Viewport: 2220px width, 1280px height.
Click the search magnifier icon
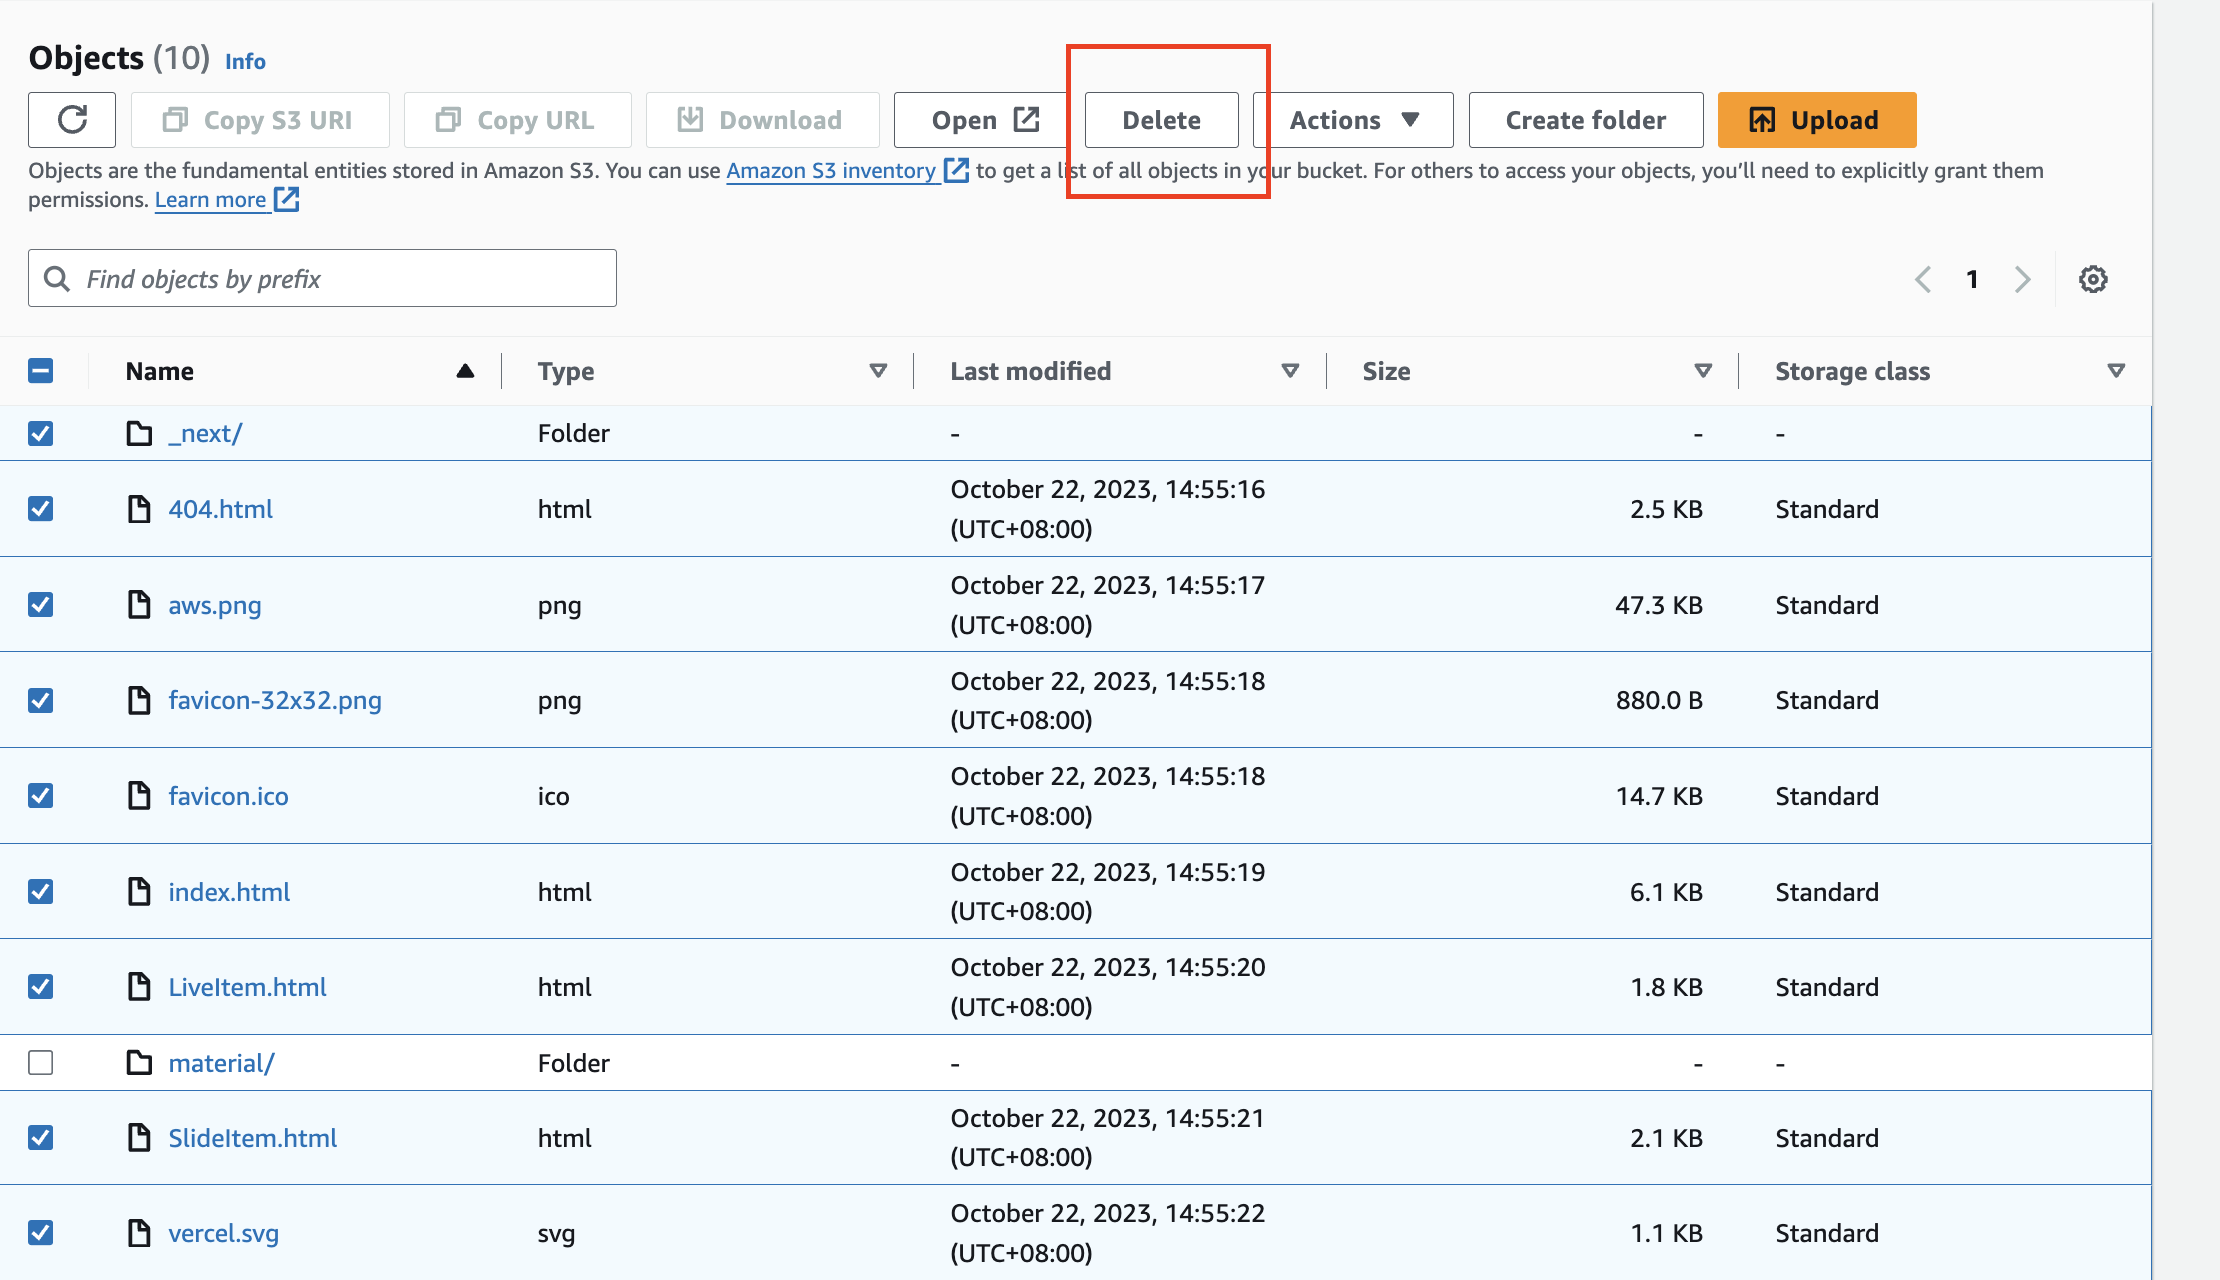pos(57,279)
